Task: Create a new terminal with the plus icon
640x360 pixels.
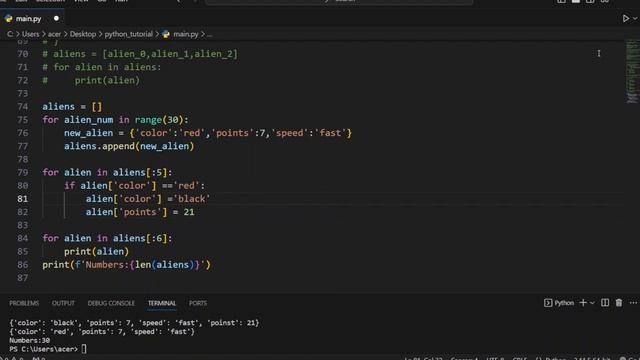Action: pyautogui.click(x=583, y=303)
